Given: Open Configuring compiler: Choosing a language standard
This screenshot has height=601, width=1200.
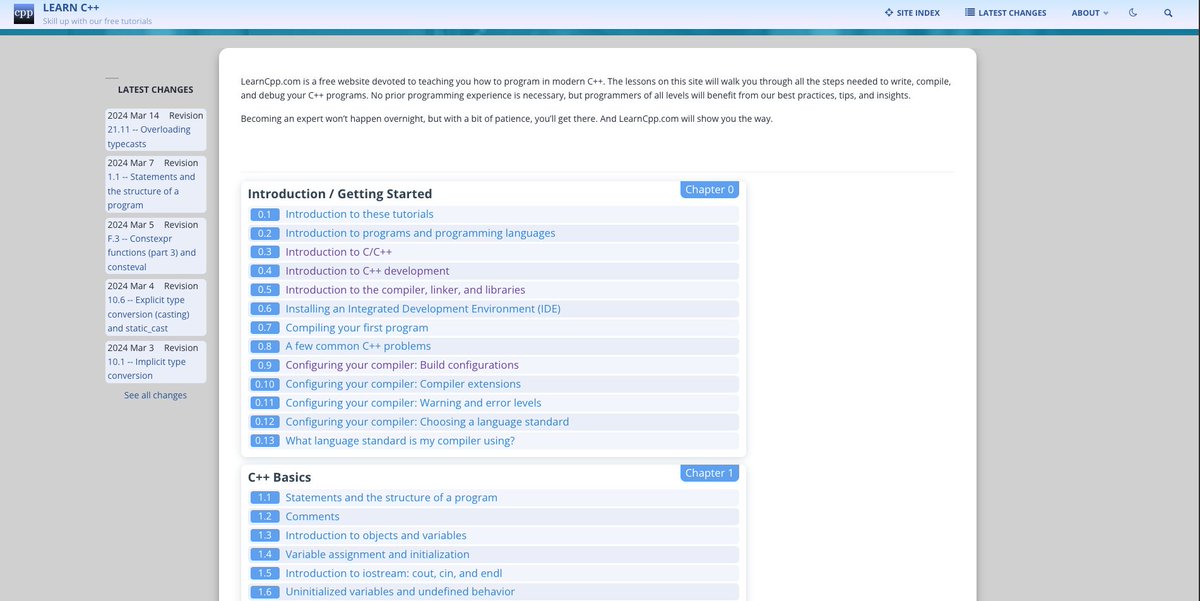Looking at the screenshot, I should [x=427, y=422].
